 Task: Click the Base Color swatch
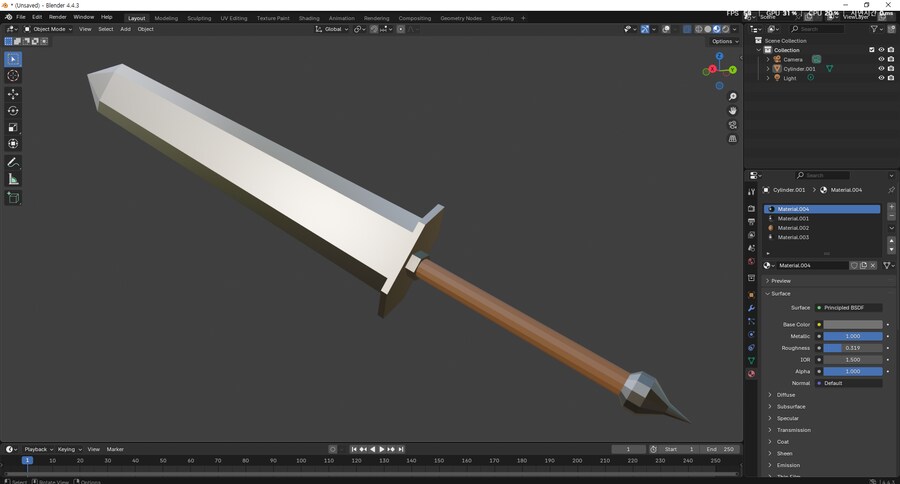(x=853, y=324)
